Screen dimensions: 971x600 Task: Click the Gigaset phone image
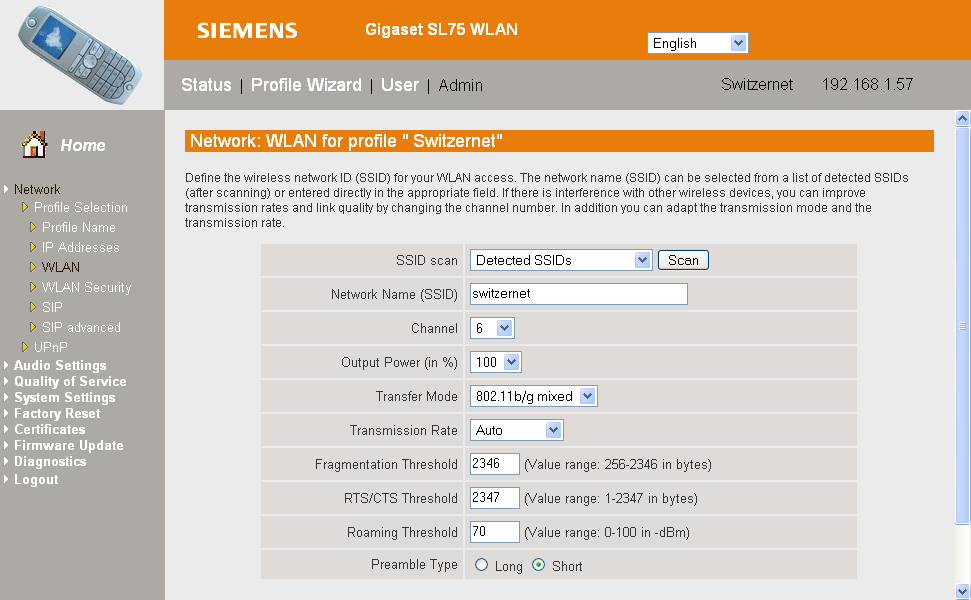[79, 54]
